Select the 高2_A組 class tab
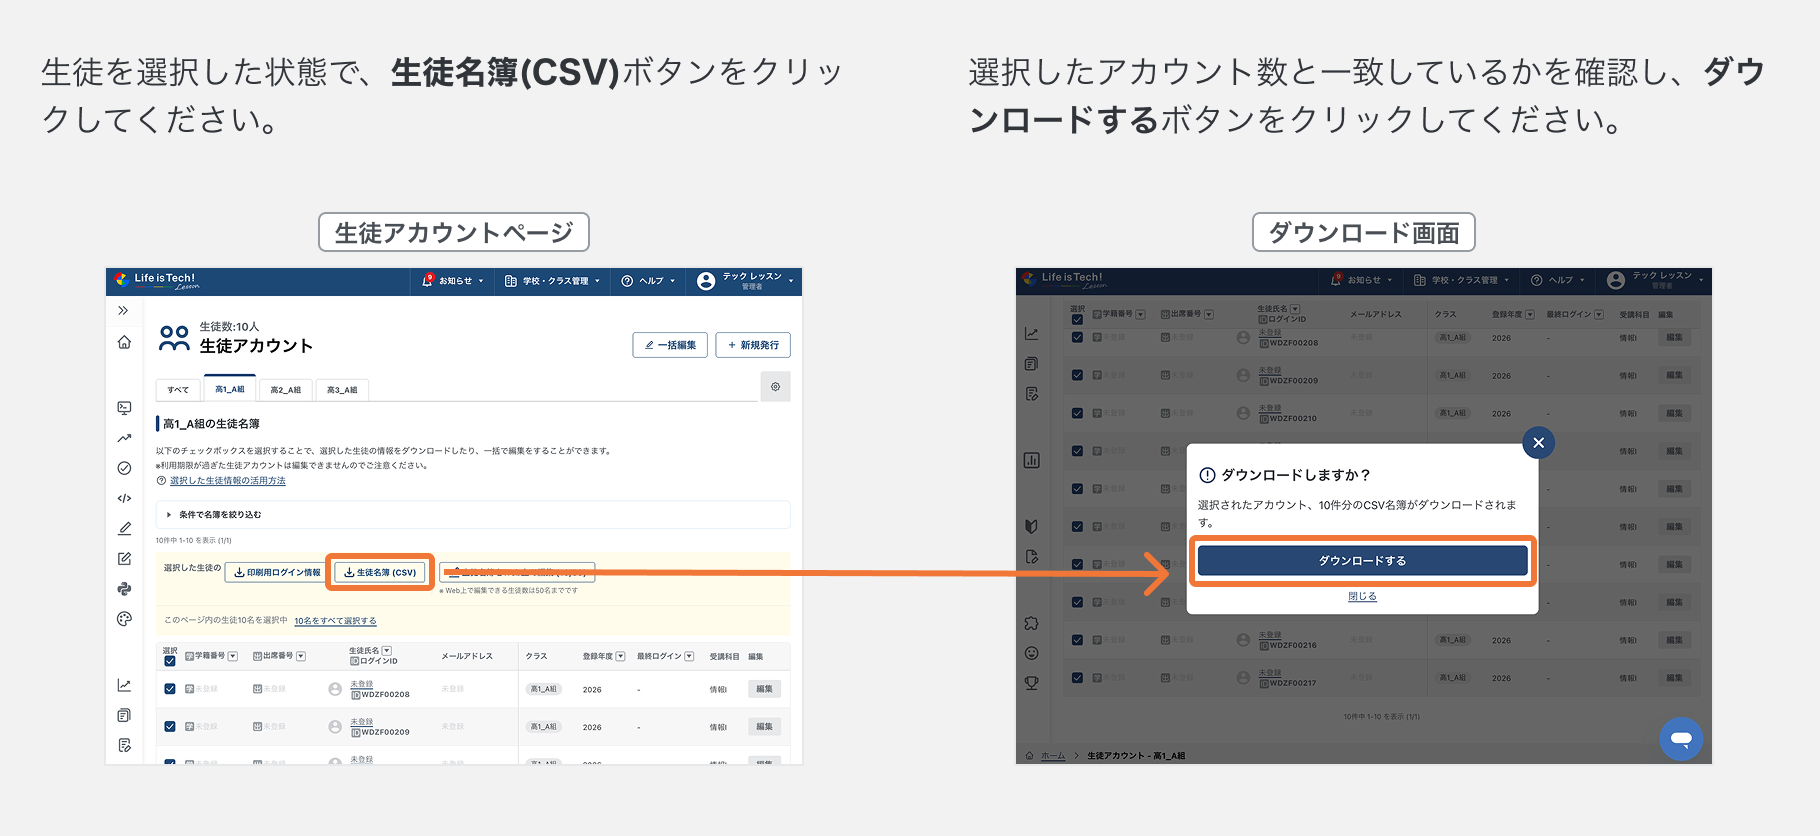 point(286,390)
